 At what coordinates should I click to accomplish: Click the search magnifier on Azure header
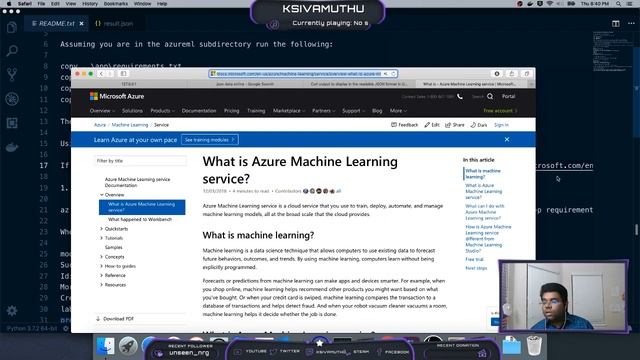coord(490,96)
